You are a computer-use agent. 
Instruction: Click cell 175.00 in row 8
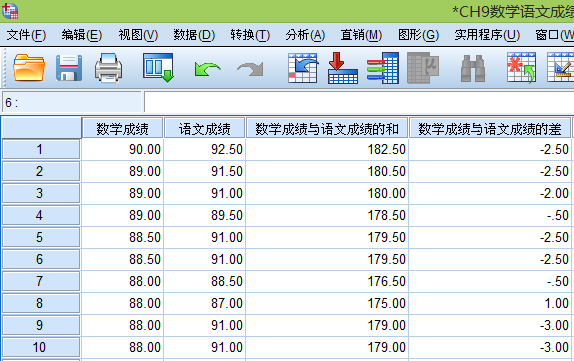coord(327,303)
